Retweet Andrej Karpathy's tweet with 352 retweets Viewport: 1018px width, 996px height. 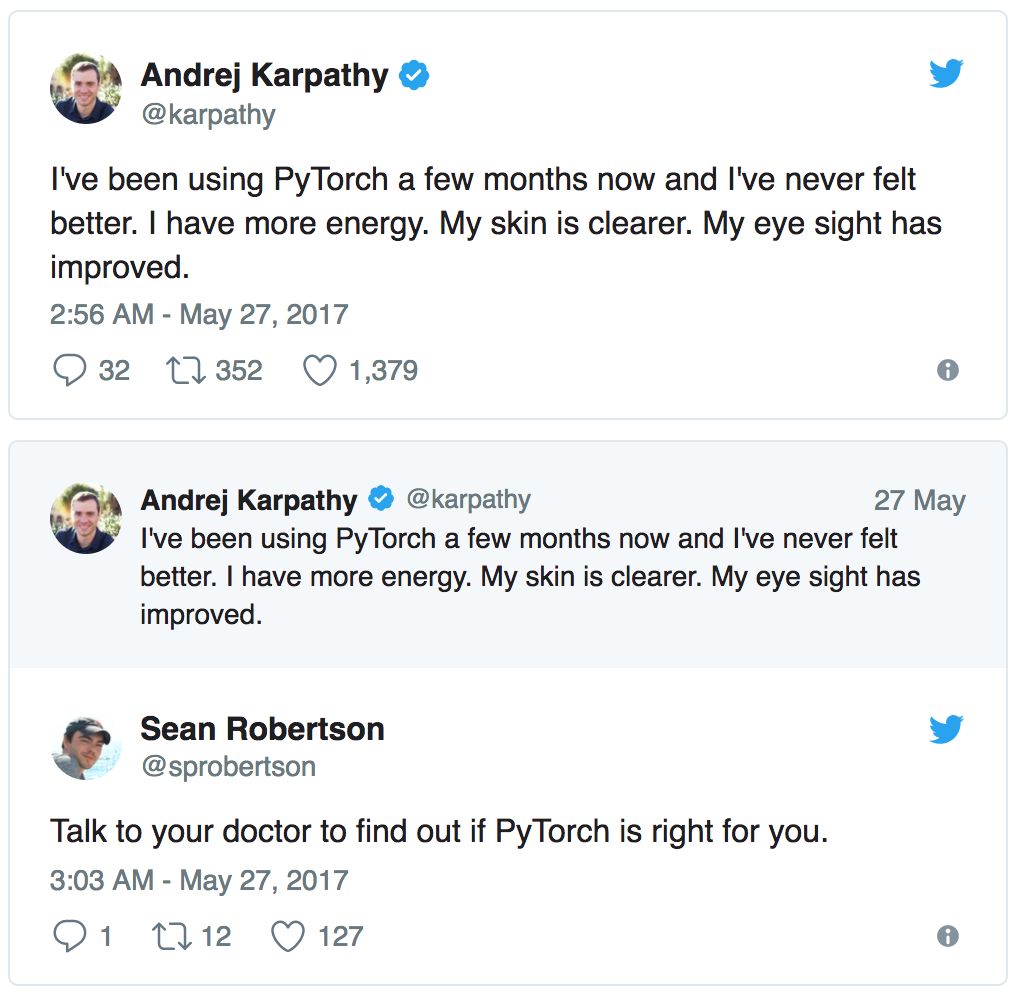pyautogui.click(x=183, y=371)
